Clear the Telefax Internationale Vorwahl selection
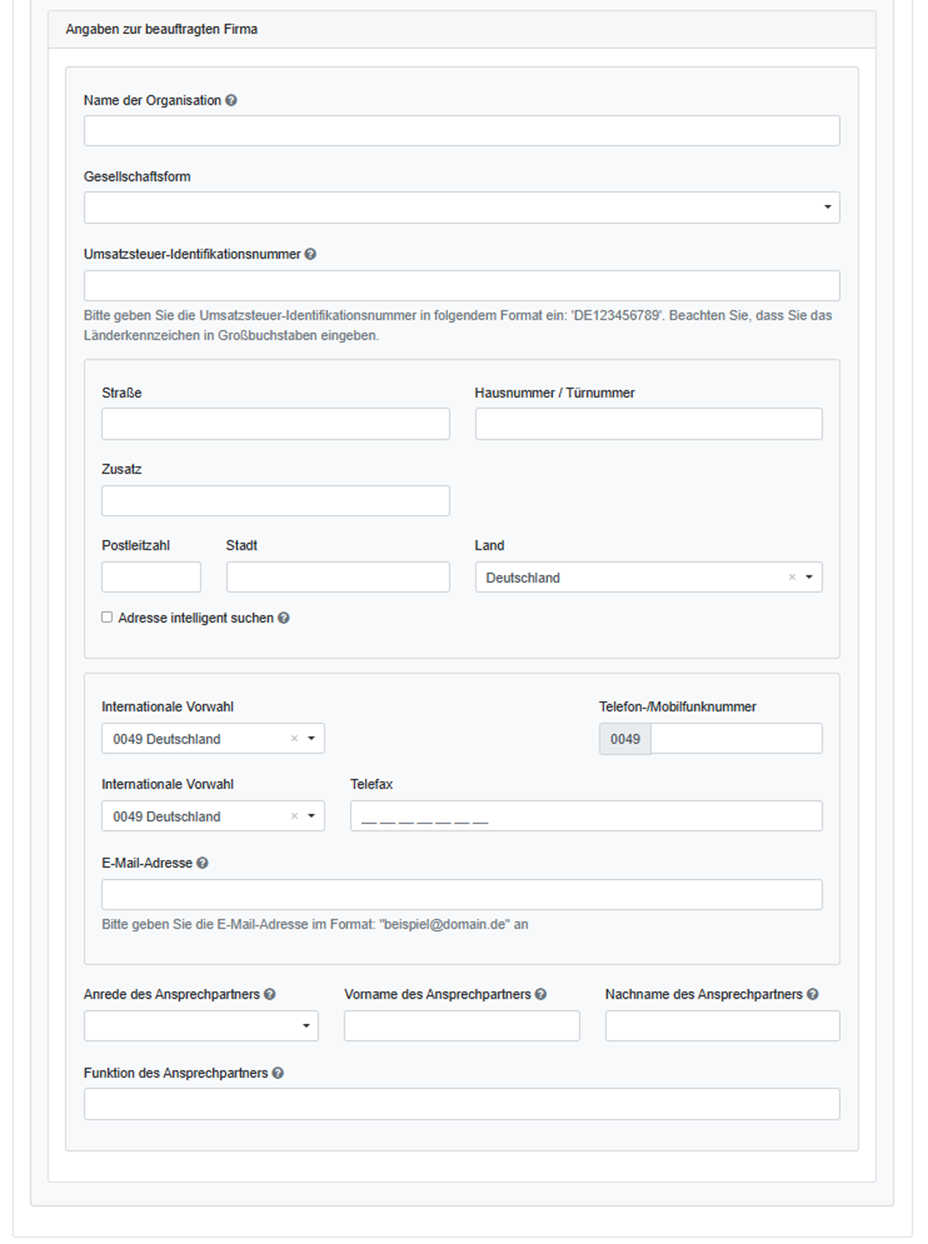The image size is (928, 1244). click(x=294, y=817)
